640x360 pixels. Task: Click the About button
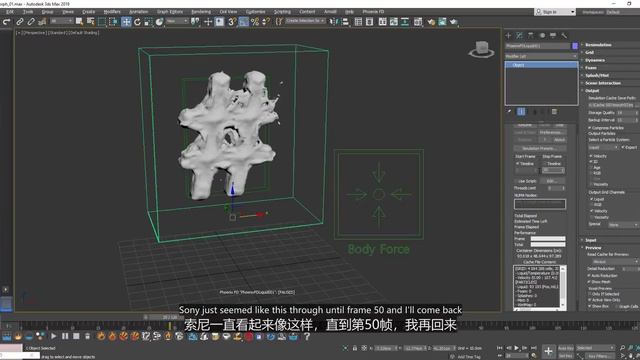click(559, 140)
